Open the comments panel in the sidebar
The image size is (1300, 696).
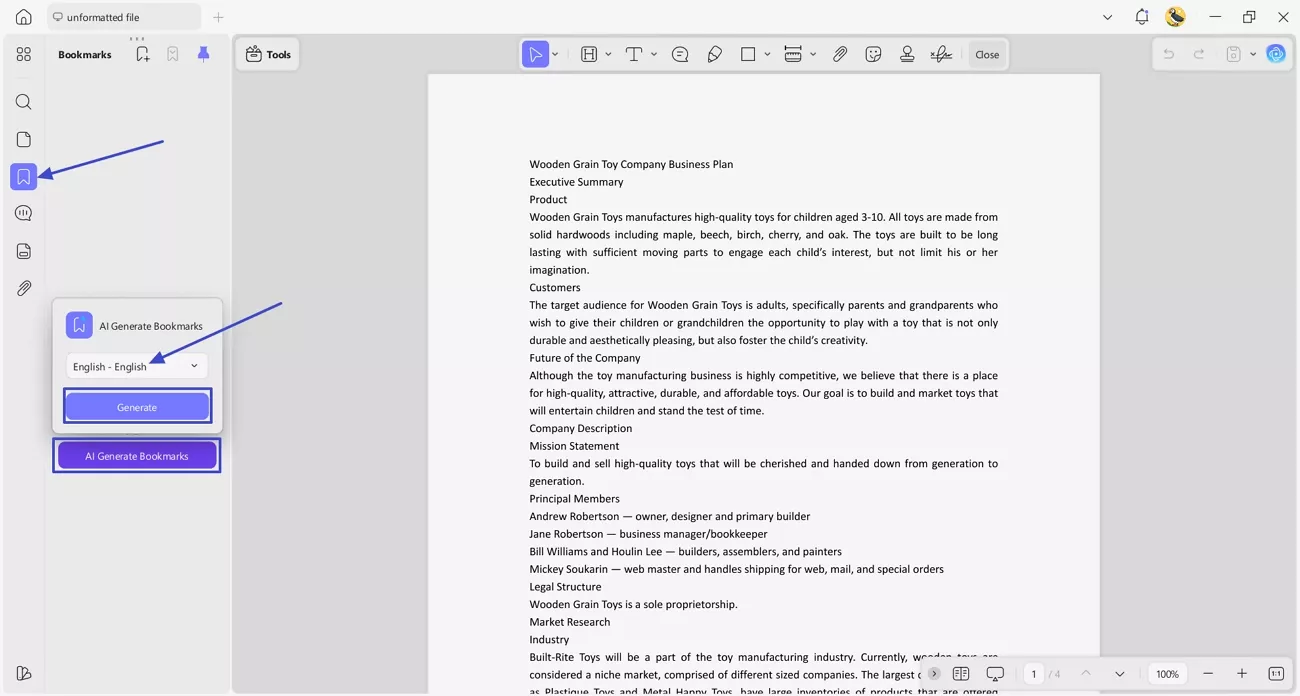[23, 212]
